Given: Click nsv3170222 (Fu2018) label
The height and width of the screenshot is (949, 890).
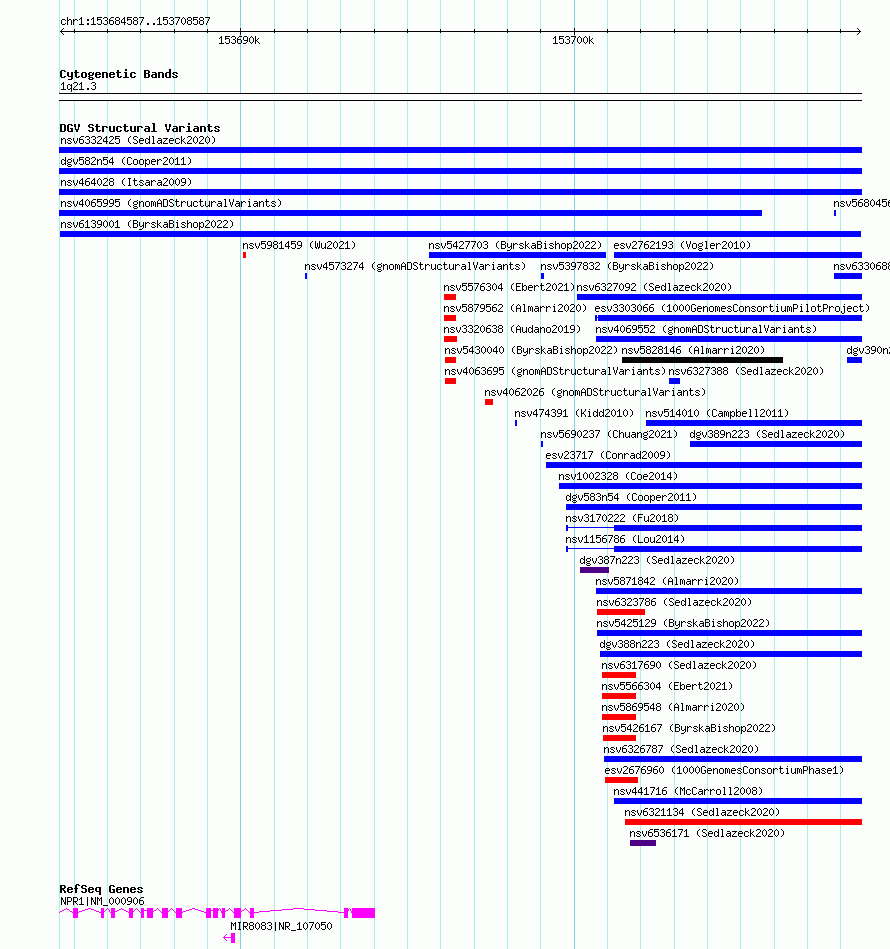Looking at the screenshot, I should (x=622, y=519).
